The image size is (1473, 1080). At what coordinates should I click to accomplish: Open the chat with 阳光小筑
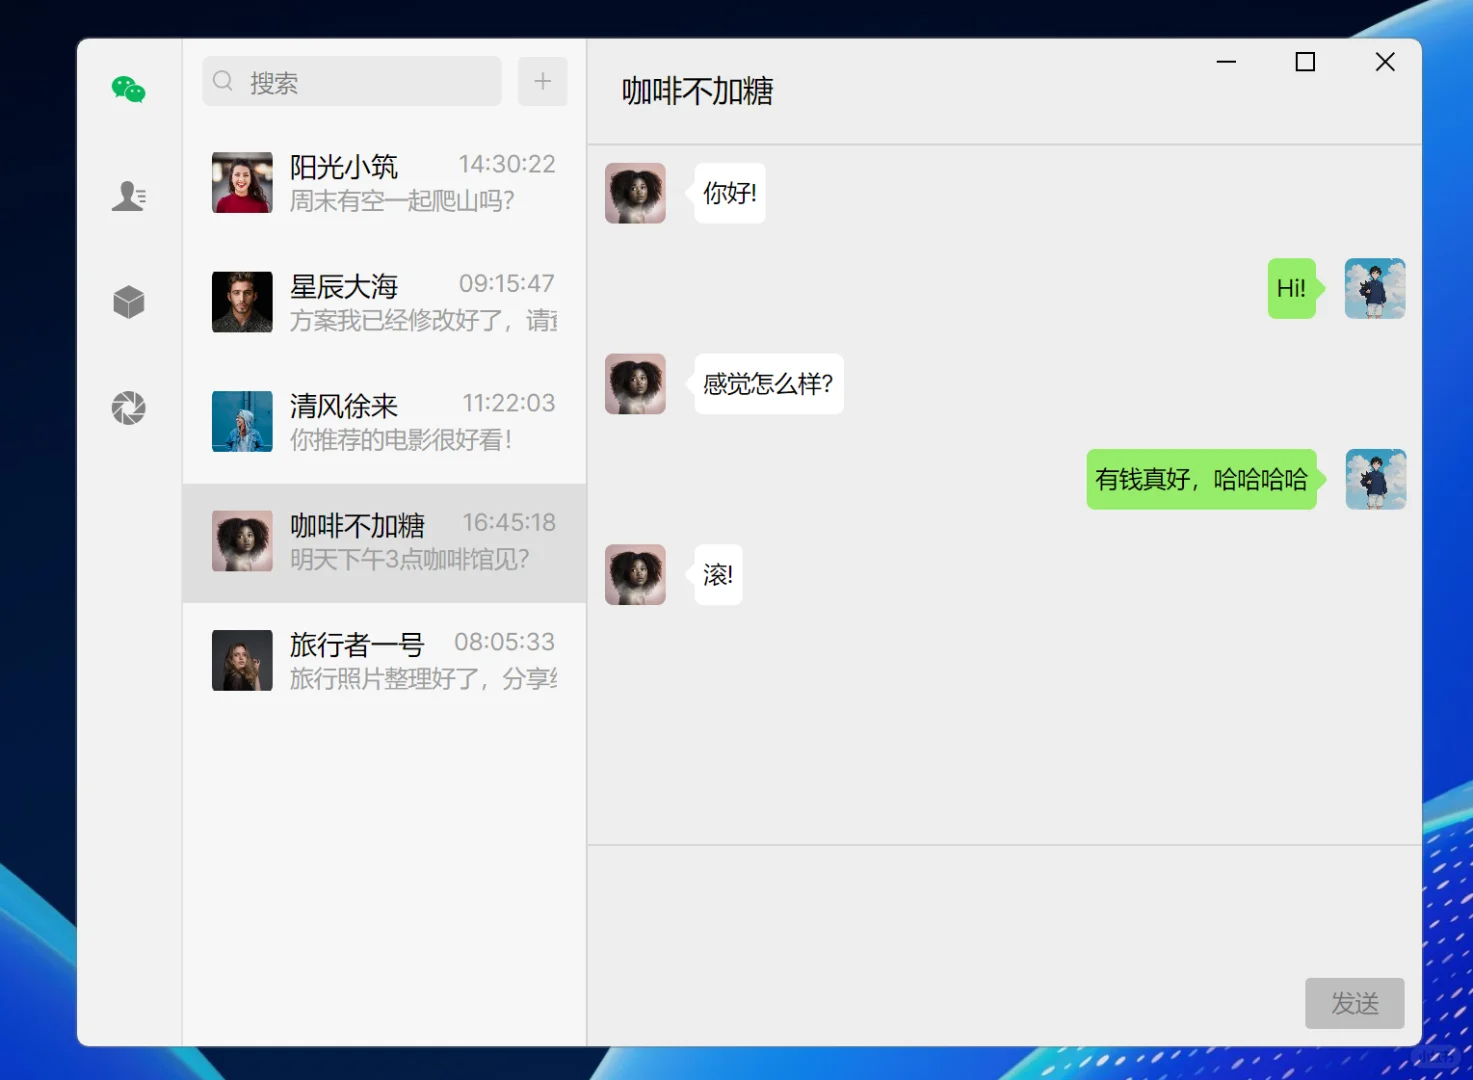pos(384,183)
